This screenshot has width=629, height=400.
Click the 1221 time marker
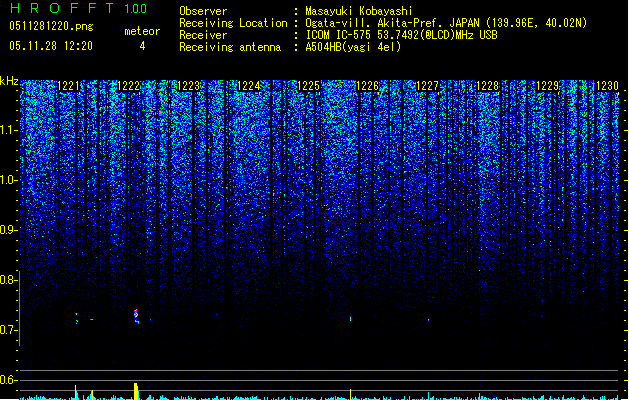tap(69, 86)
